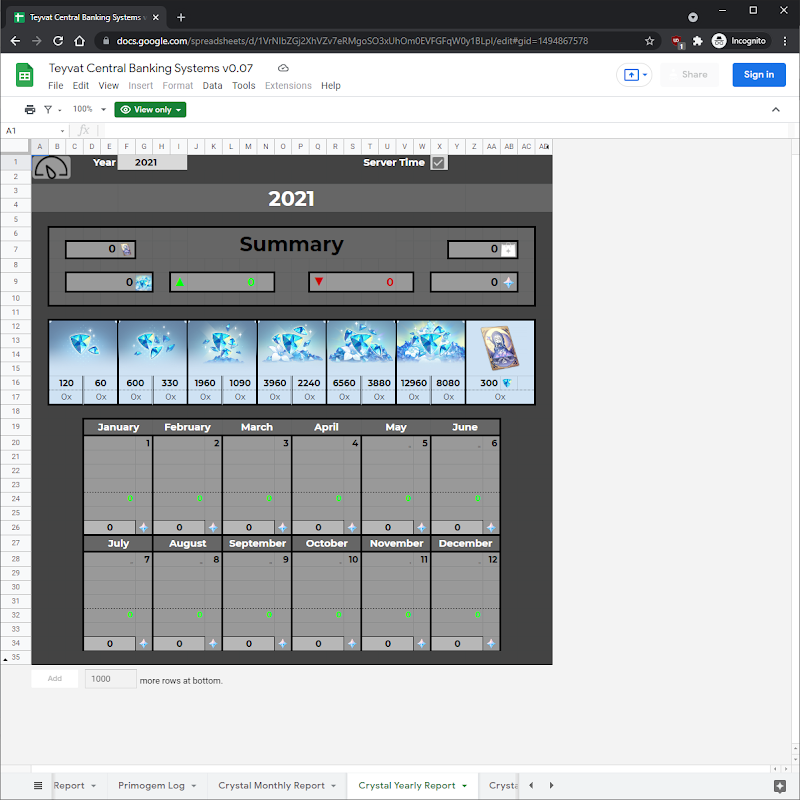The height and width of the screenshot is (800, 800).
Task: Click the green up triangle icon
Action: 180,282
